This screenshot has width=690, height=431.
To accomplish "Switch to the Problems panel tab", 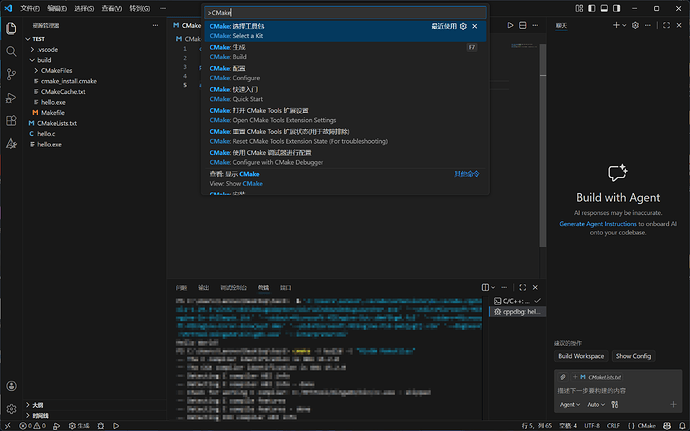I will pos(181,287).
